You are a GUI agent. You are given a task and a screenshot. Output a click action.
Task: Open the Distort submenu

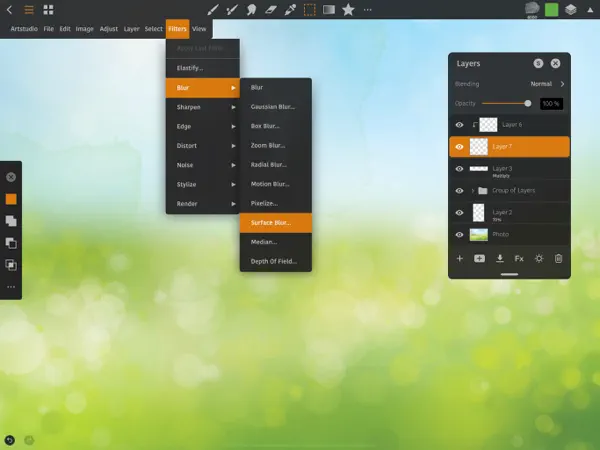[x=203, y=146]
